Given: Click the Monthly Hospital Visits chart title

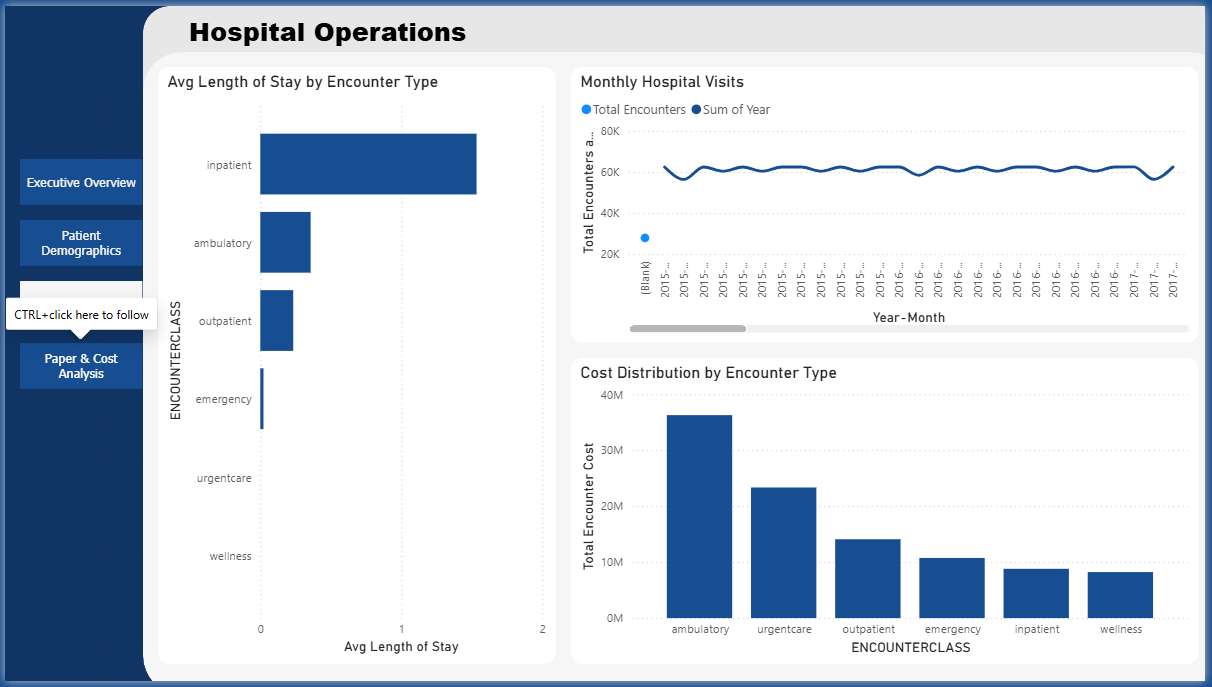Looking at the screenshot, I should 662,82.
